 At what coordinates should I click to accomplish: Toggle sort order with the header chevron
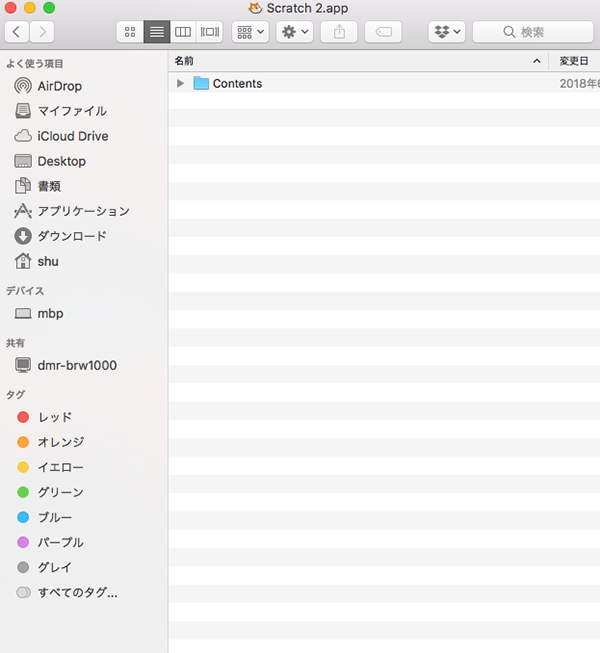(x=537, y=61)
